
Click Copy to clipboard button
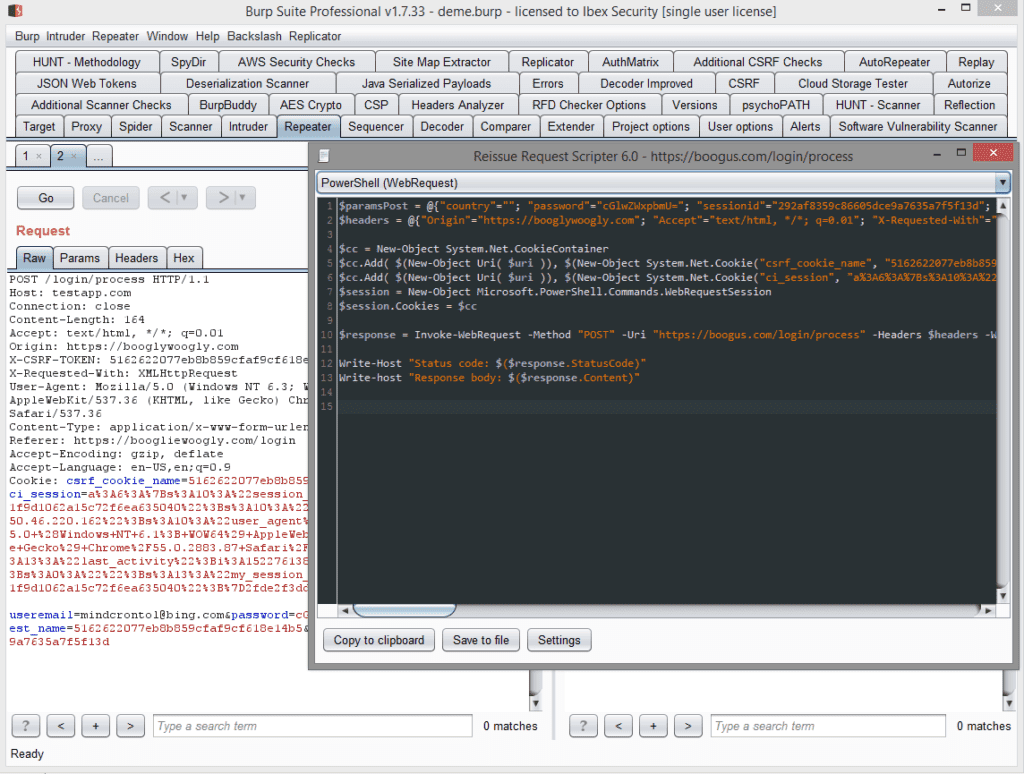point(379,640)
